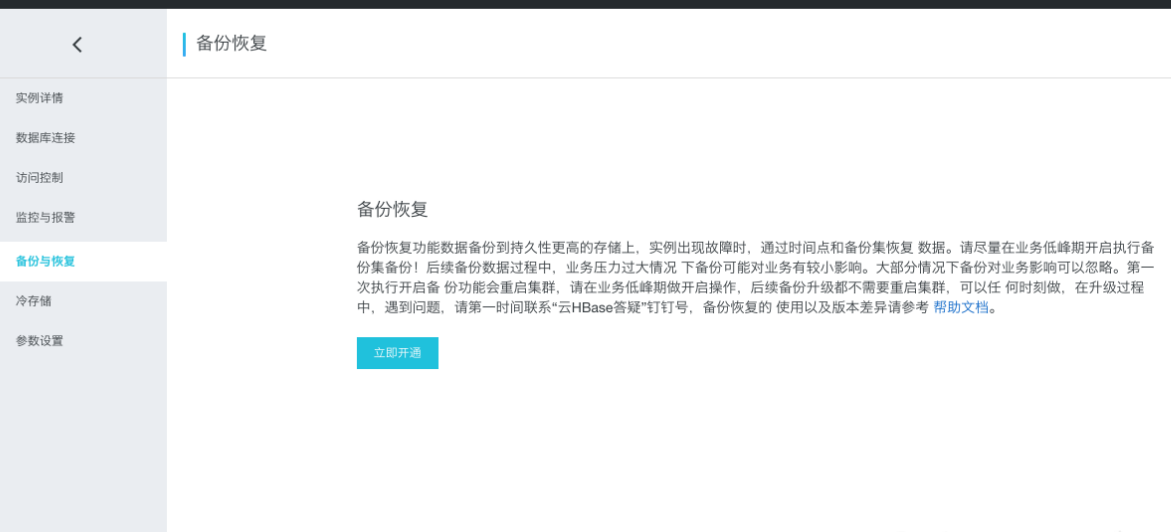Select the active 备份与恢复 menu item
Image resolution: width=1171 pixels, height=532 pixels.
point(45,261)
